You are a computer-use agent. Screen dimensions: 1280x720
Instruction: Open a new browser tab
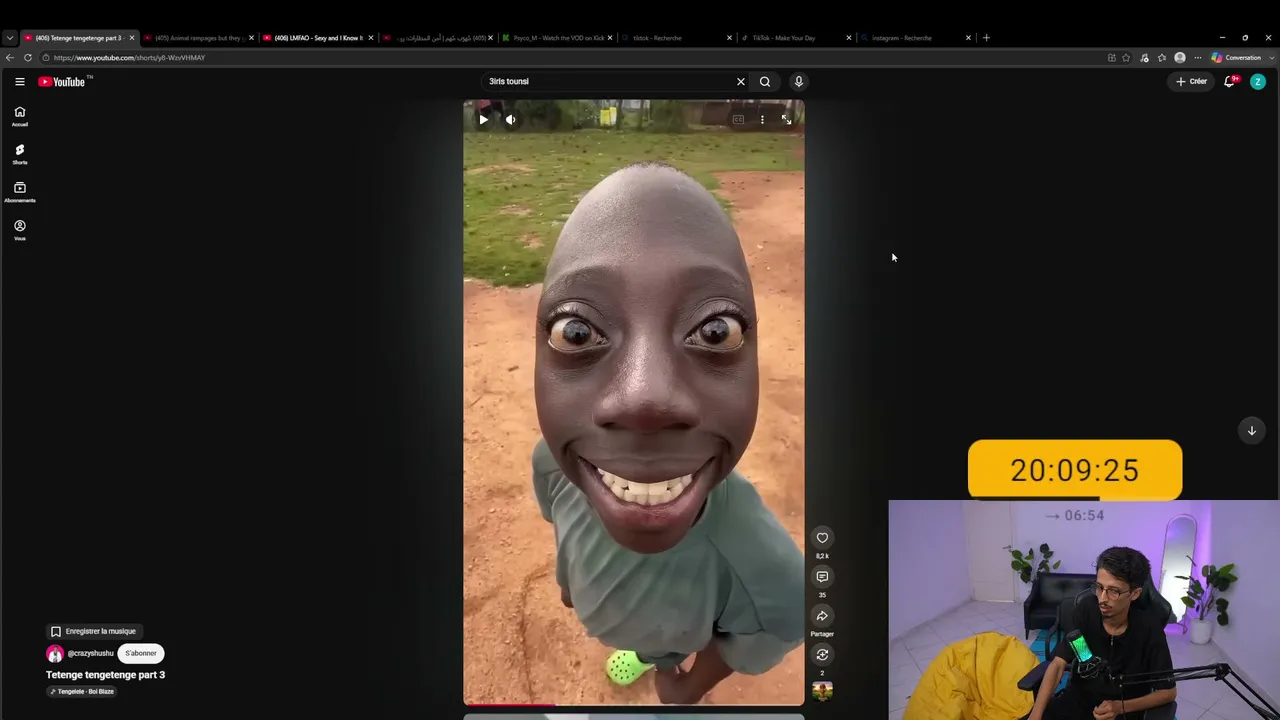(x=986, y=38)
